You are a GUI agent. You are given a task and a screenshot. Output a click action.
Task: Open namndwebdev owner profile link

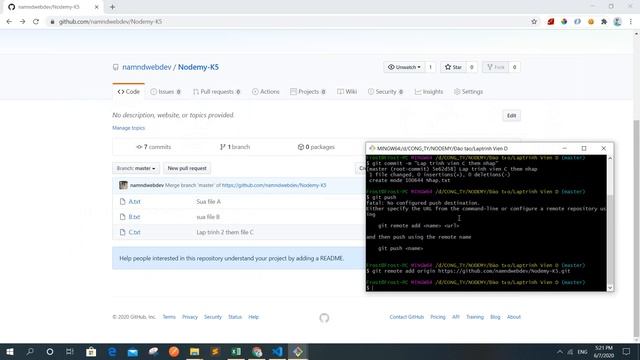coord(147,67)
